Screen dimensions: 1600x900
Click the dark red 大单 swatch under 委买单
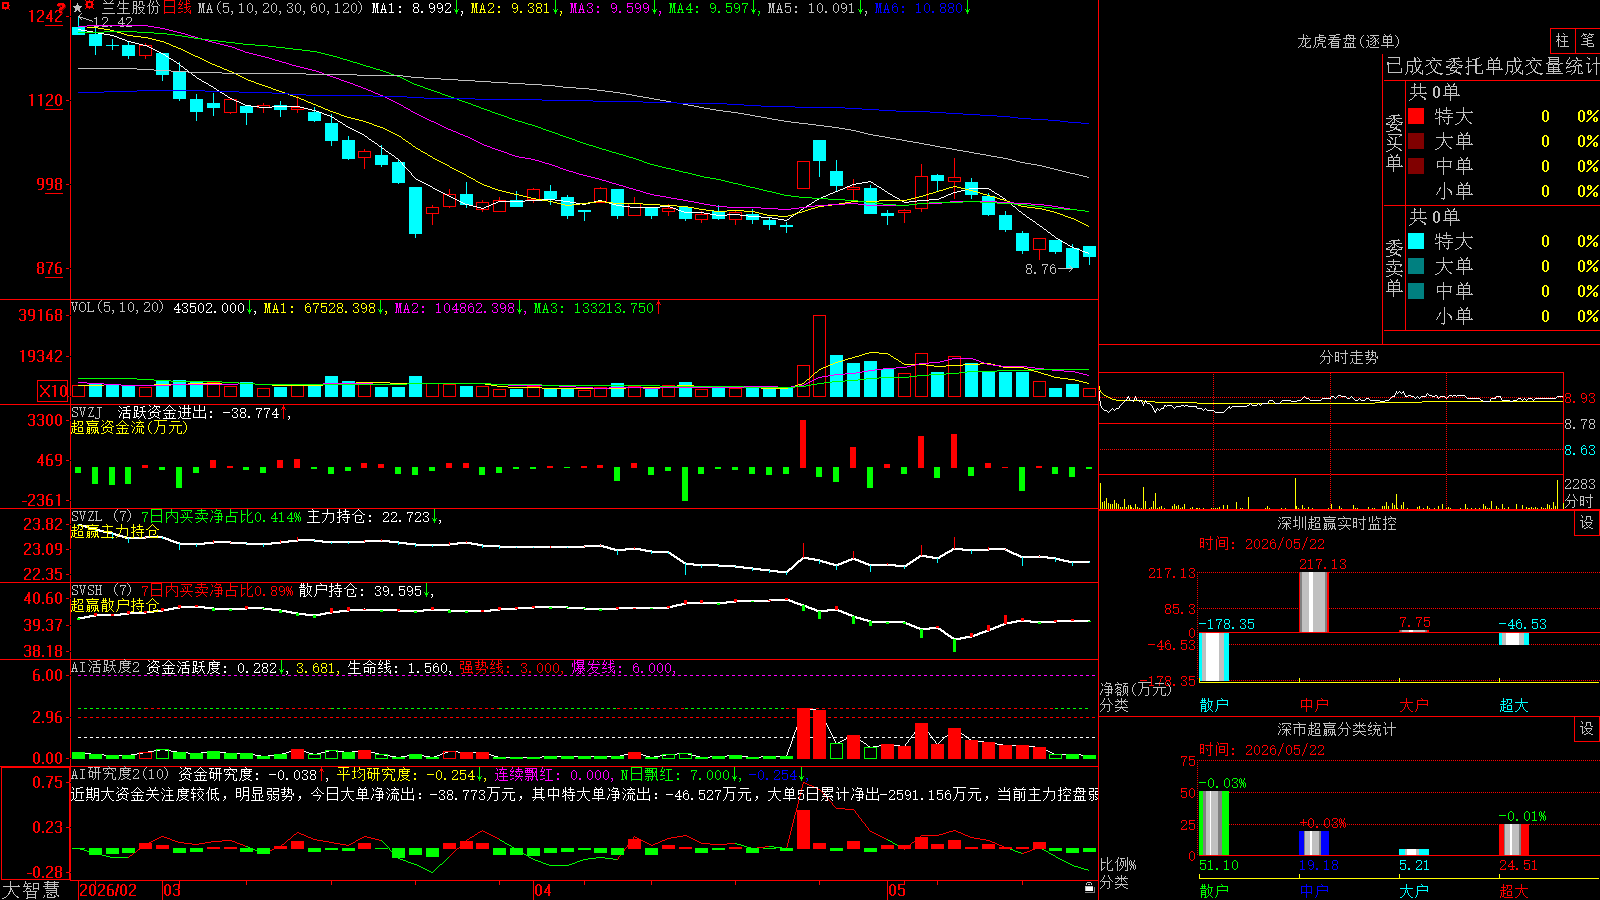[1416, 141]
